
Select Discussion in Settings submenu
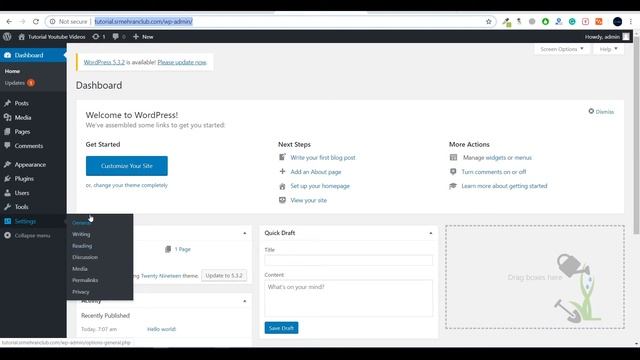(85, 257)
